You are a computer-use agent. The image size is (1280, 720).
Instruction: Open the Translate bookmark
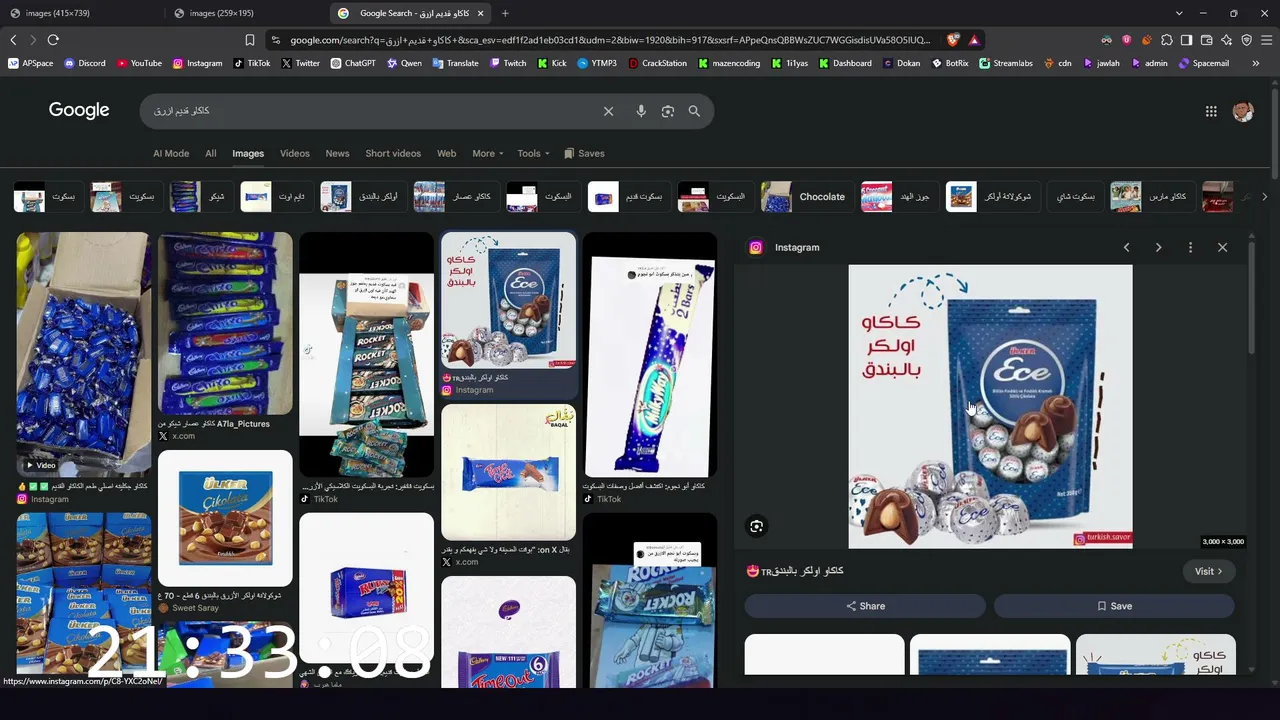(456, 63)
